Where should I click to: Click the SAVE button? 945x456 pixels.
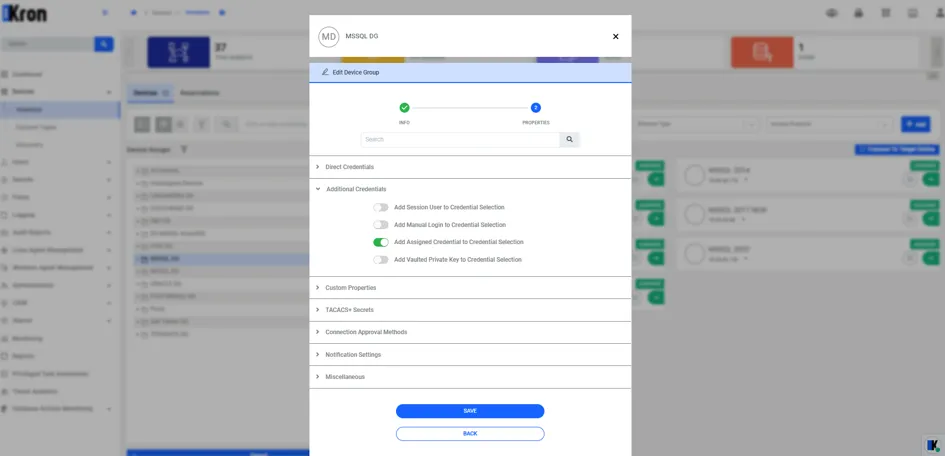[x=470, y=411]
